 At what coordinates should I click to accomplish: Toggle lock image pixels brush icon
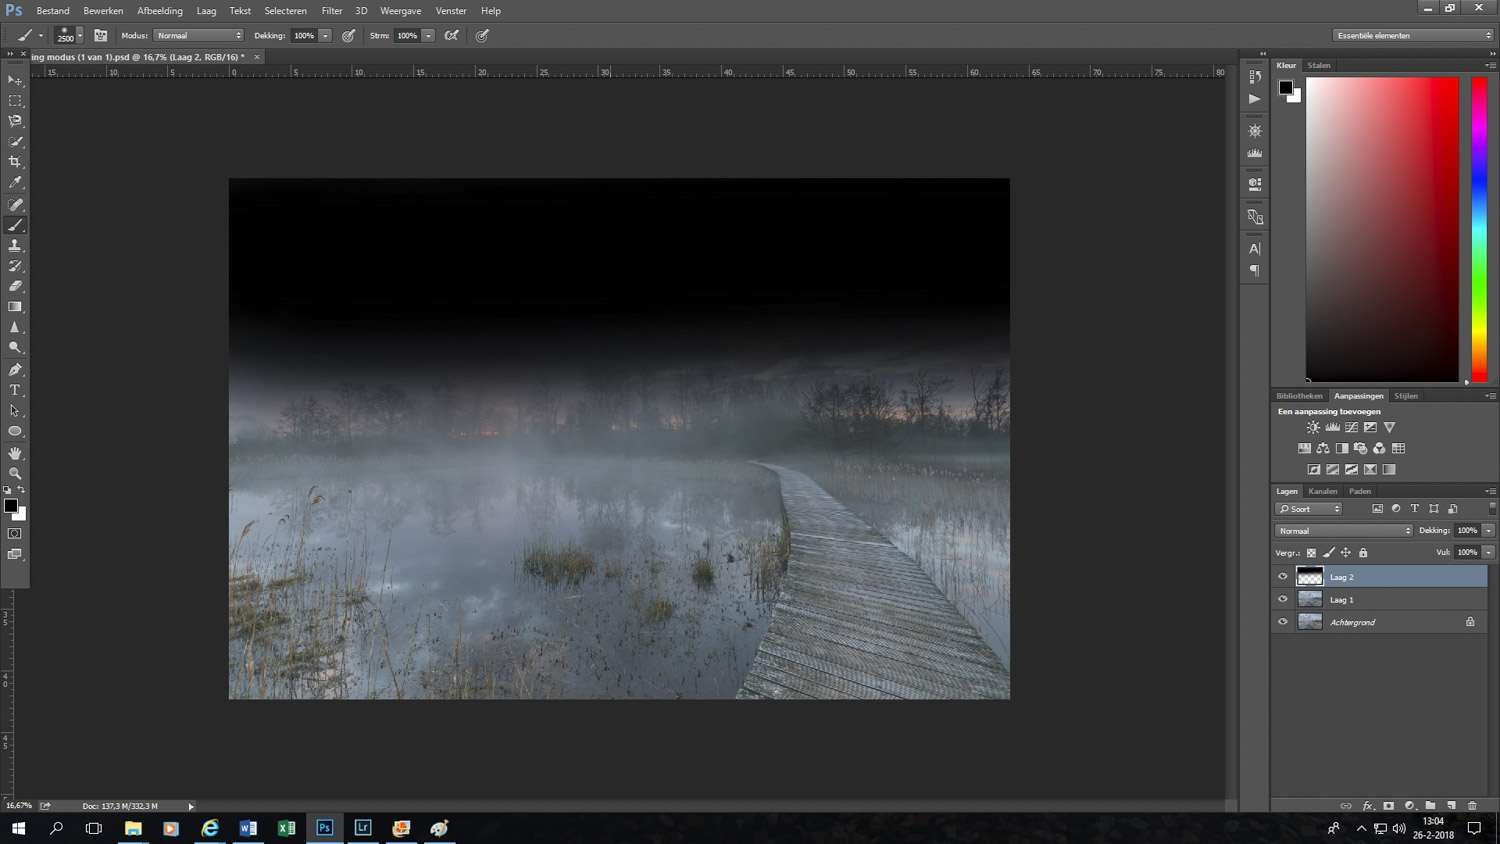[x=1329, y=553]
